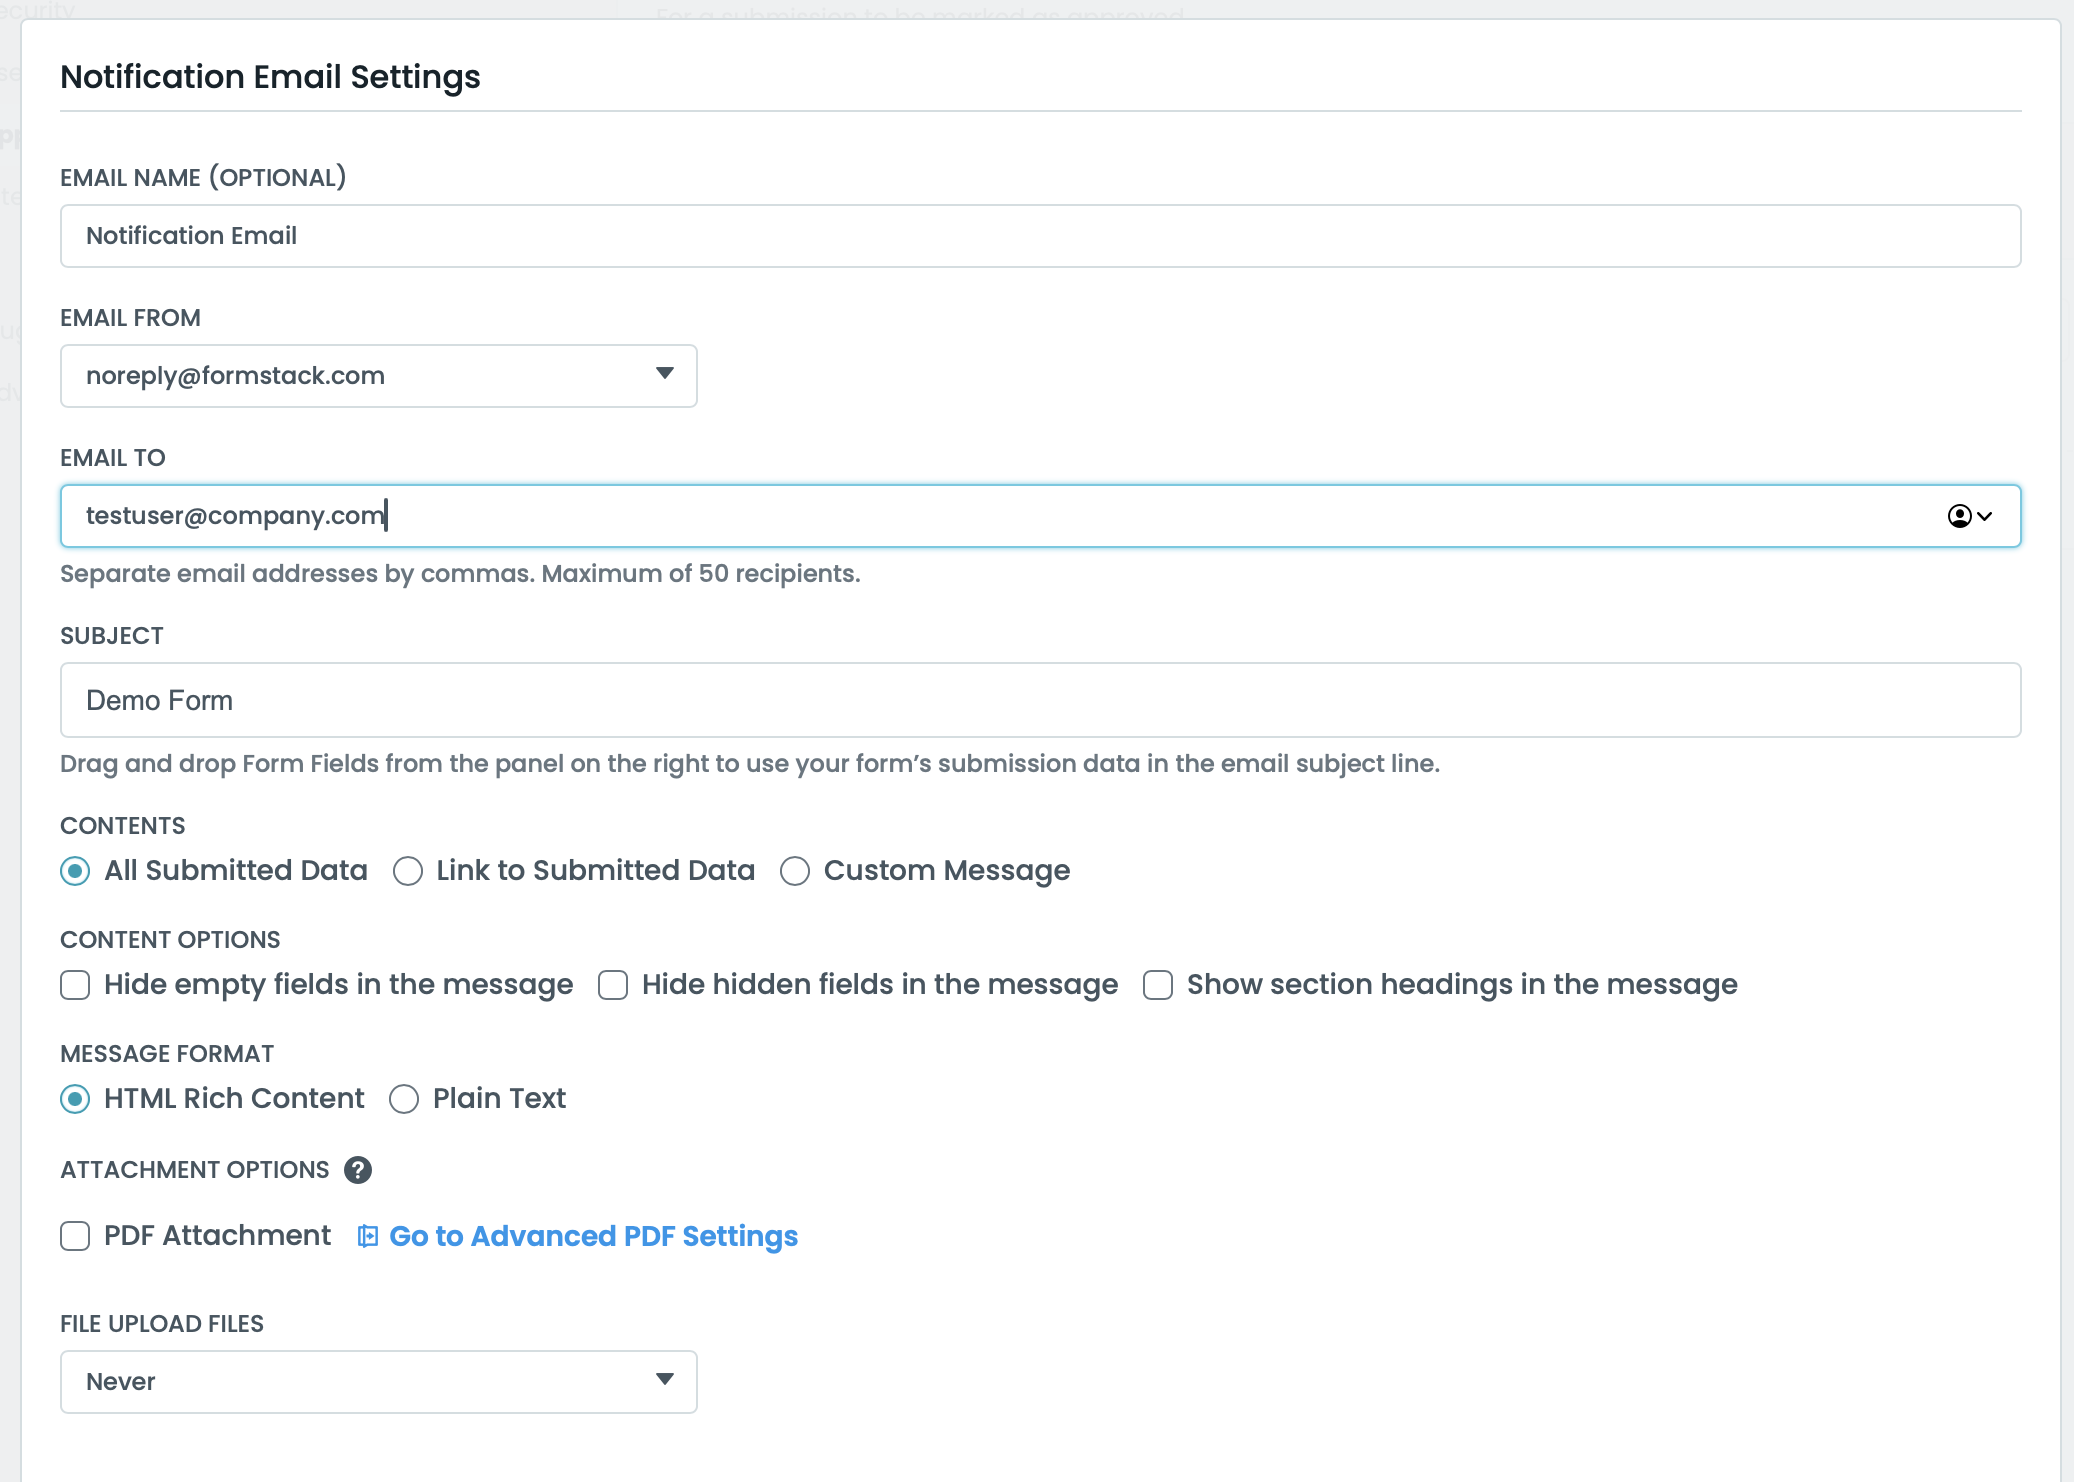Click the chevron next to the user icon
The width and height of the screenshot is (2074, 1482).
(1985, 516)
